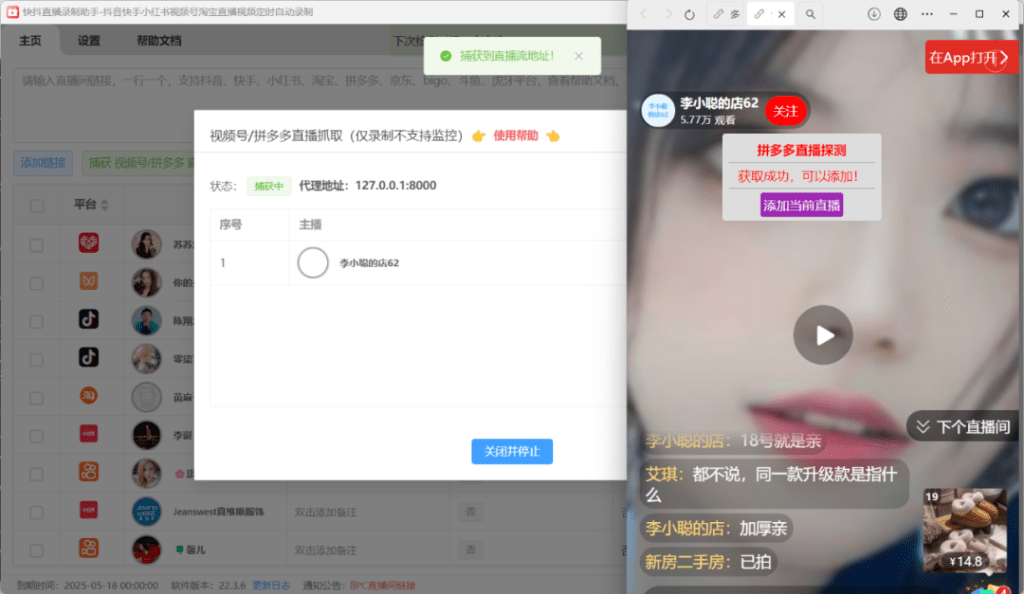Click 否 tag in 智儿 row
The height and width of the screenshot is (594, 1024).
coord(470,550)
